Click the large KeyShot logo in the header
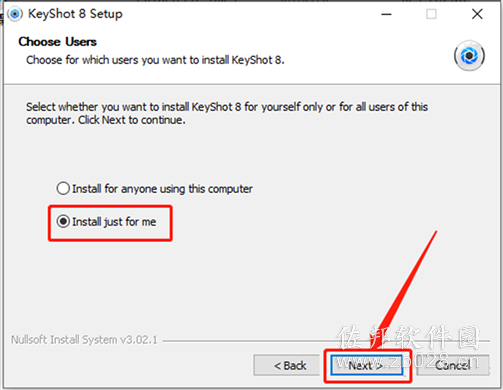503x390 pixels. pyautogui.click(x=469, y=56)
